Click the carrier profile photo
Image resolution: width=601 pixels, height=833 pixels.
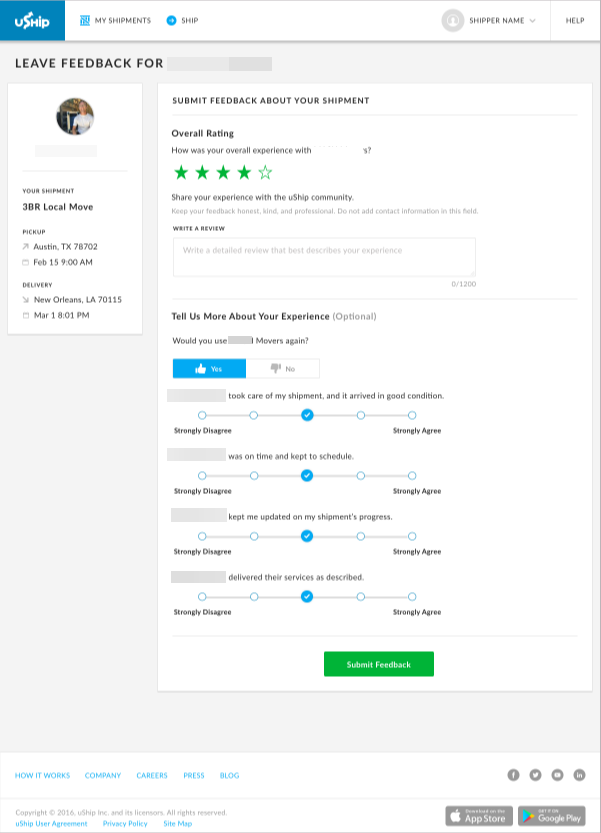[75, 116]
